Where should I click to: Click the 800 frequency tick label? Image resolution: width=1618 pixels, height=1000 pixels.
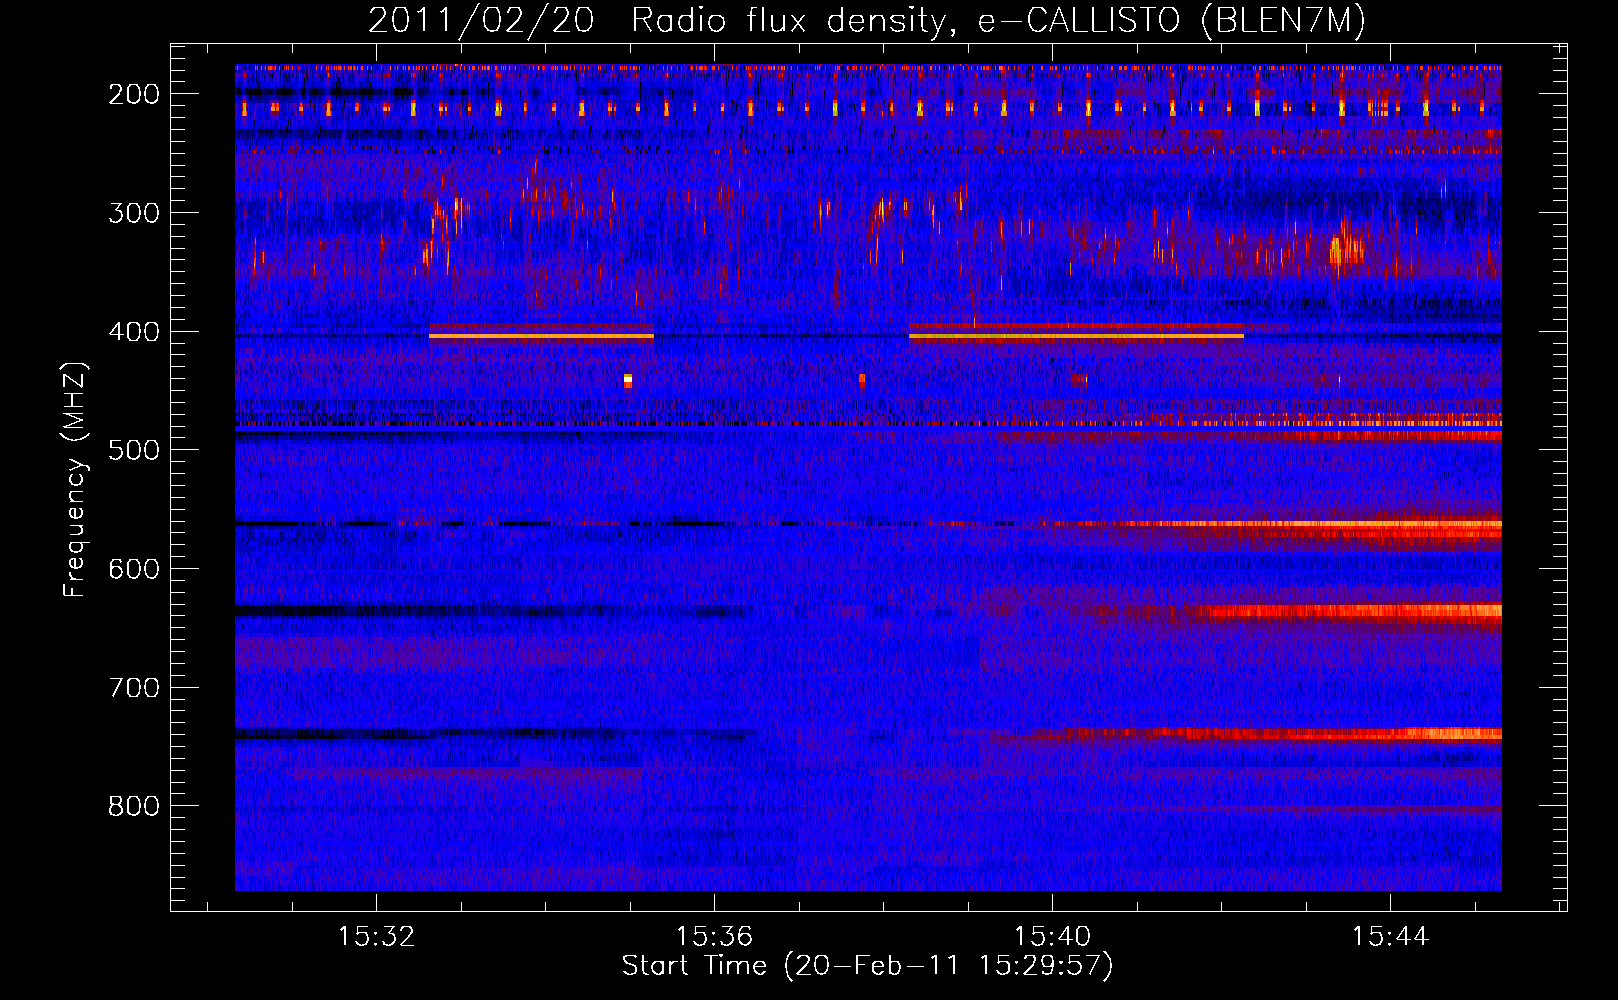[x=134, y=806]
